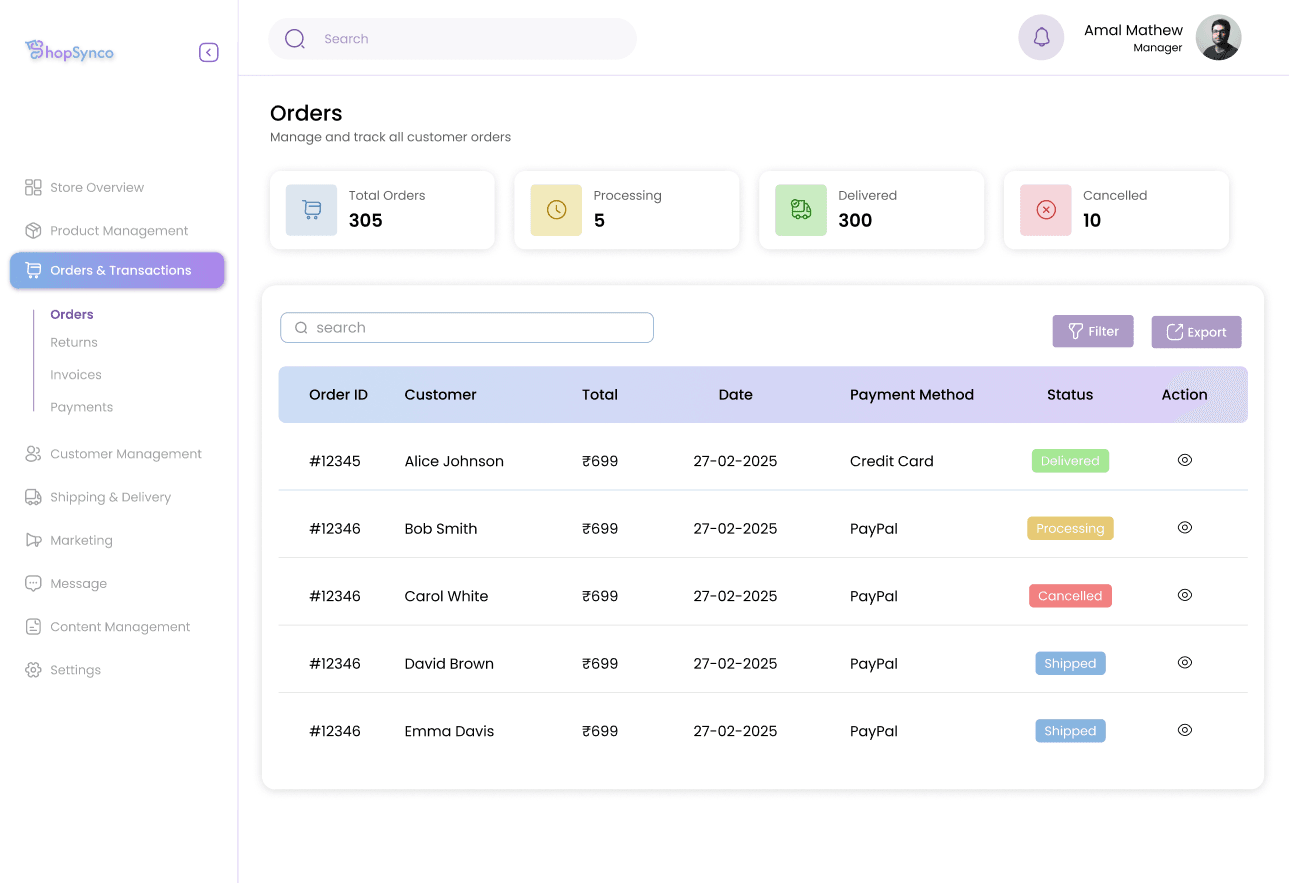Click the Settings gear icon
This screenshot has height=883, width=1289.
[x=33, y=670]
